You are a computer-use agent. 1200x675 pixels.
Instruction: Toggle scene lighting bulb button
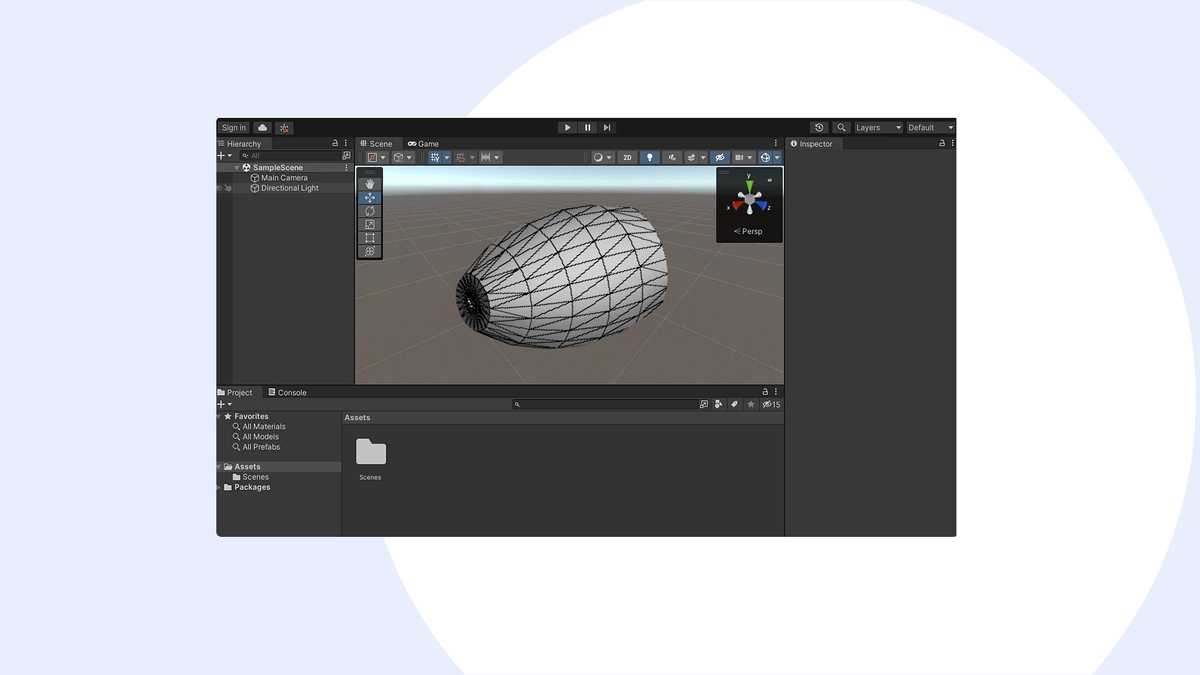650,157
